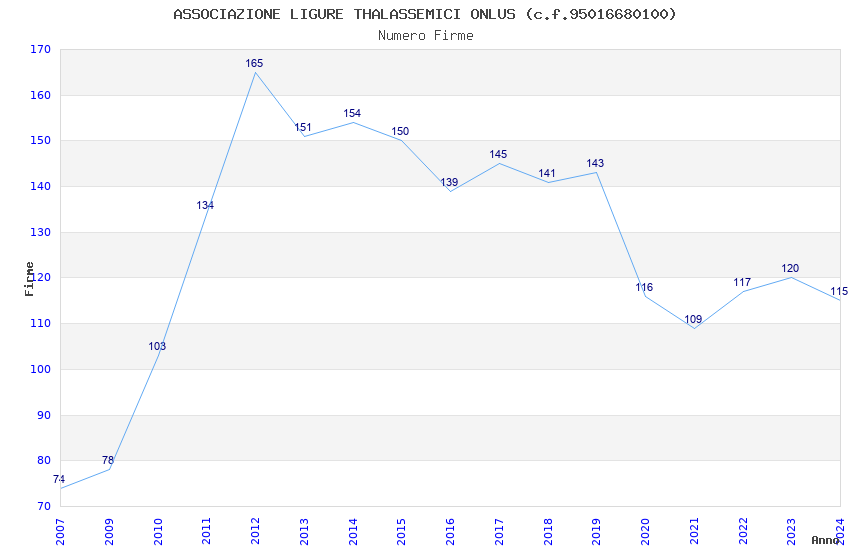This screenshot has width=850, height=550.
Task: Click the 120 data label at 2023
Action: (790, 268)
